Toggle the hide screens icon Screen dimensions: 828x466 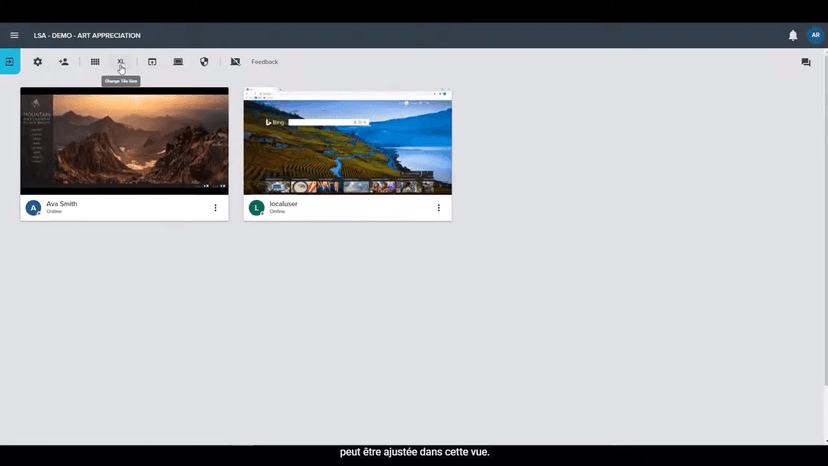coord(235,62)
